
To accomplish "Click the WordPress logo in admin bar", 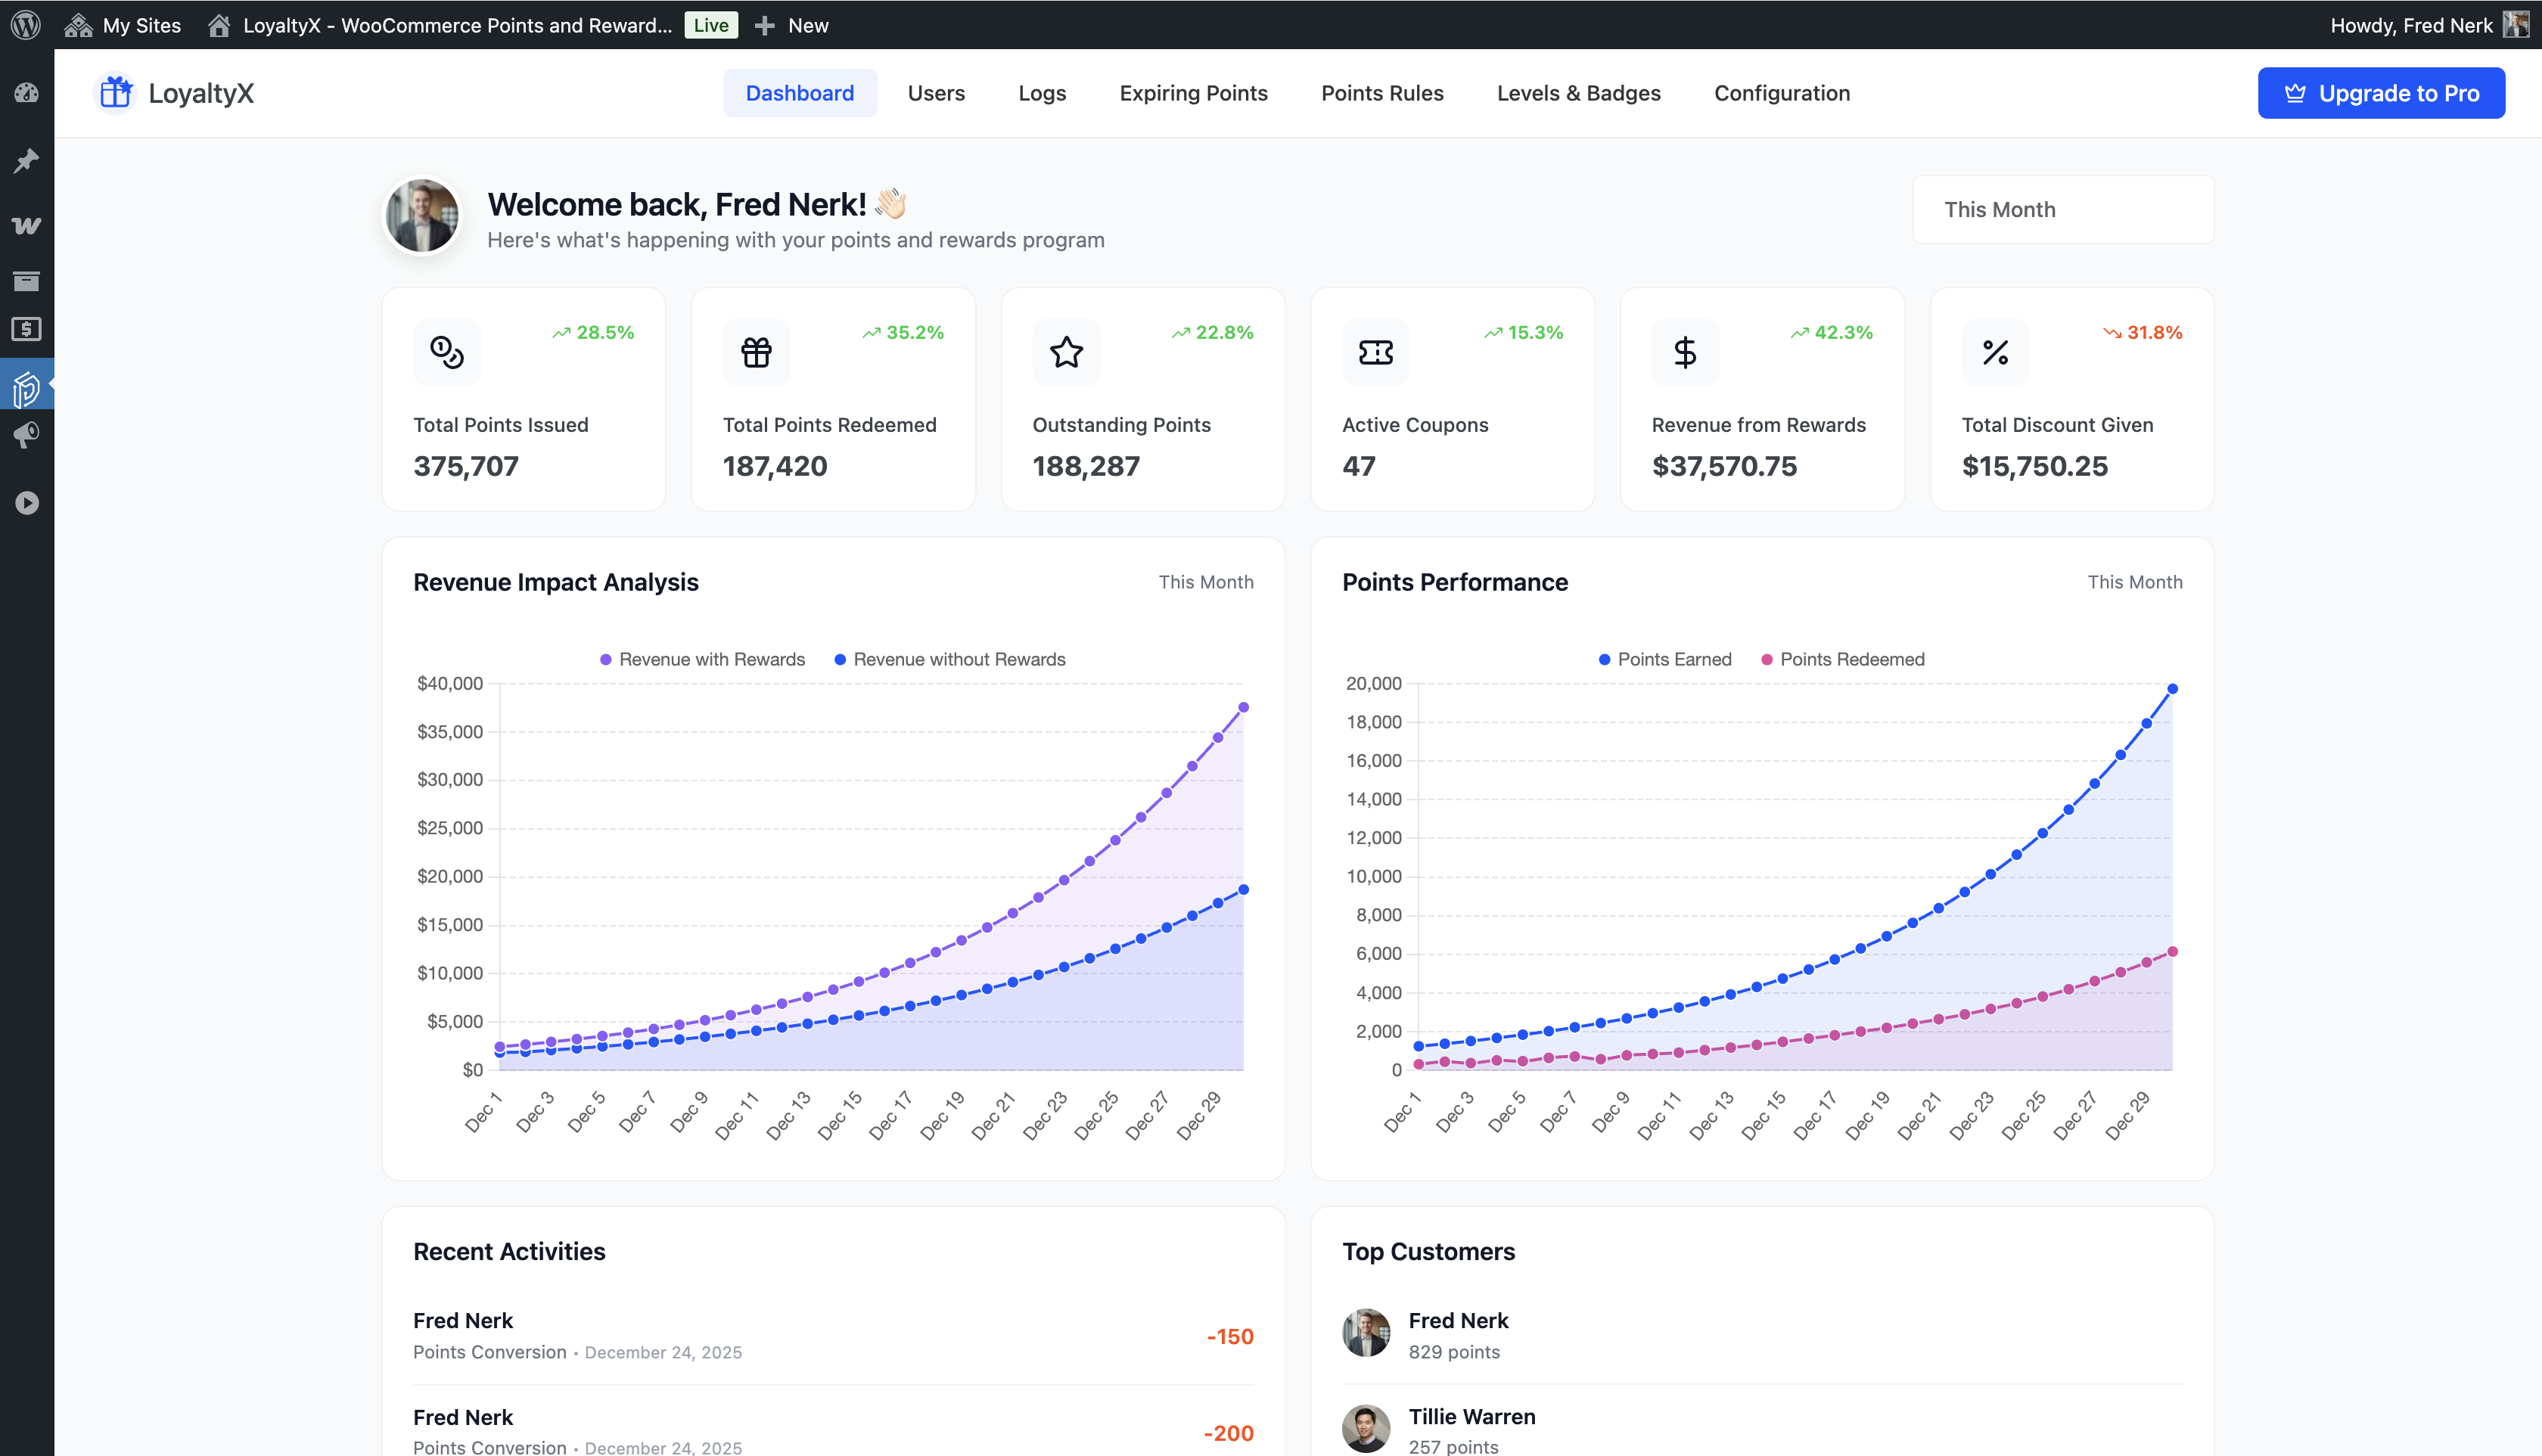I will [26, 25].
